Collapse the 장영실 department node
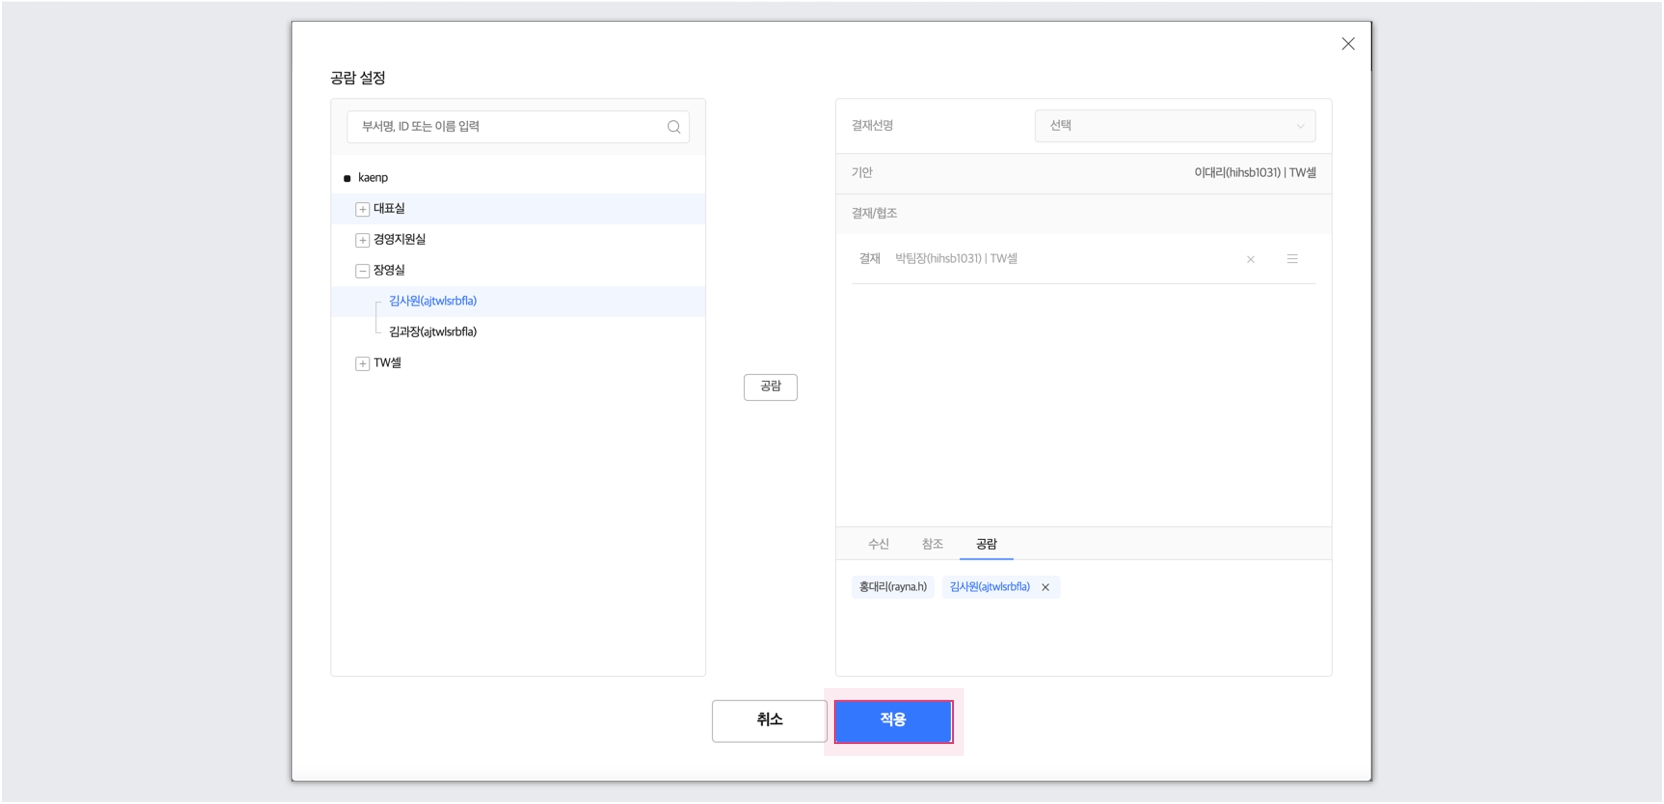The height and width of the screenshot is (804, 1664). coord(362,271)
